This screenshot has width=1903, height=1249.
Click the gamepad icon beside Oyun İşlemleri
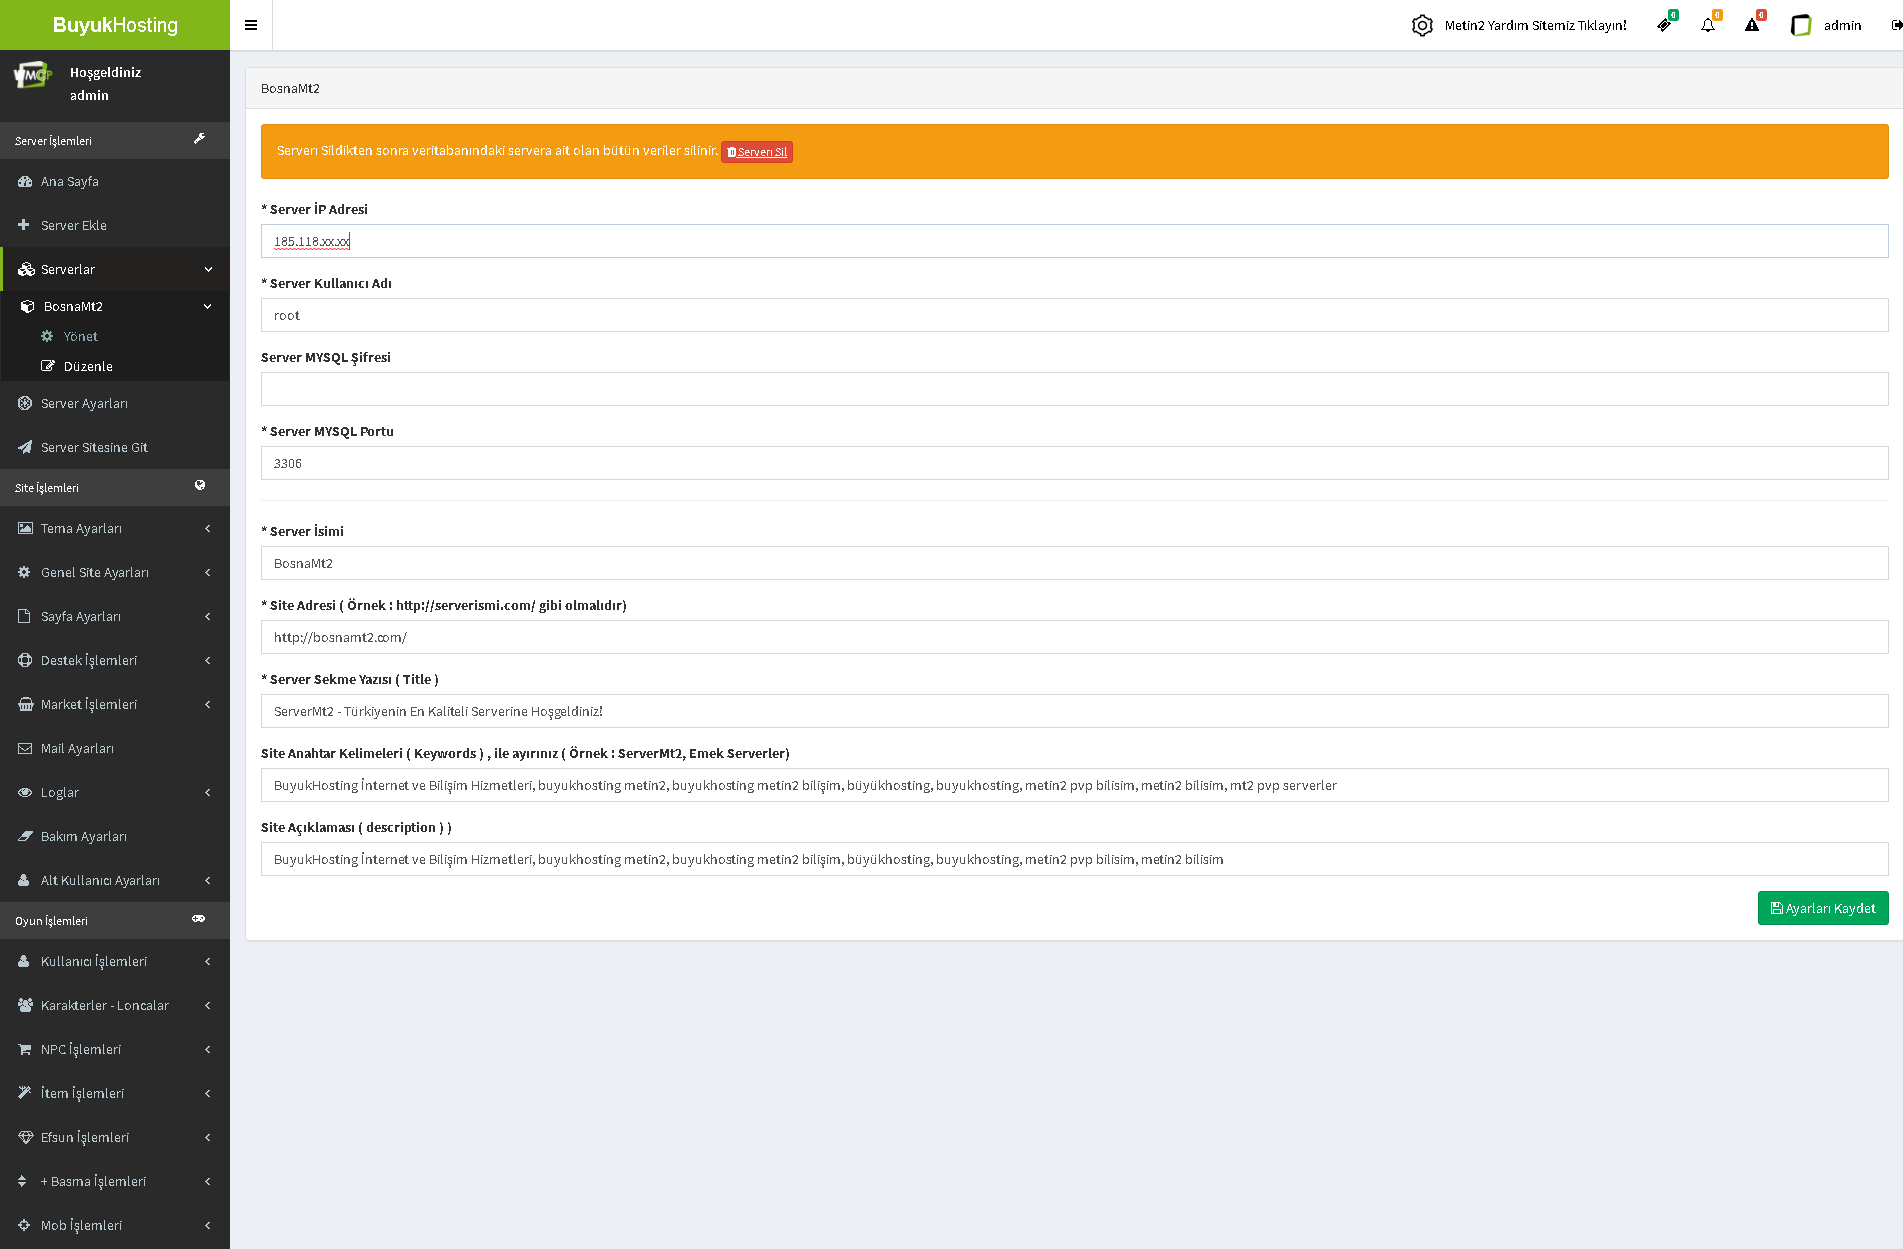(199, 919)
